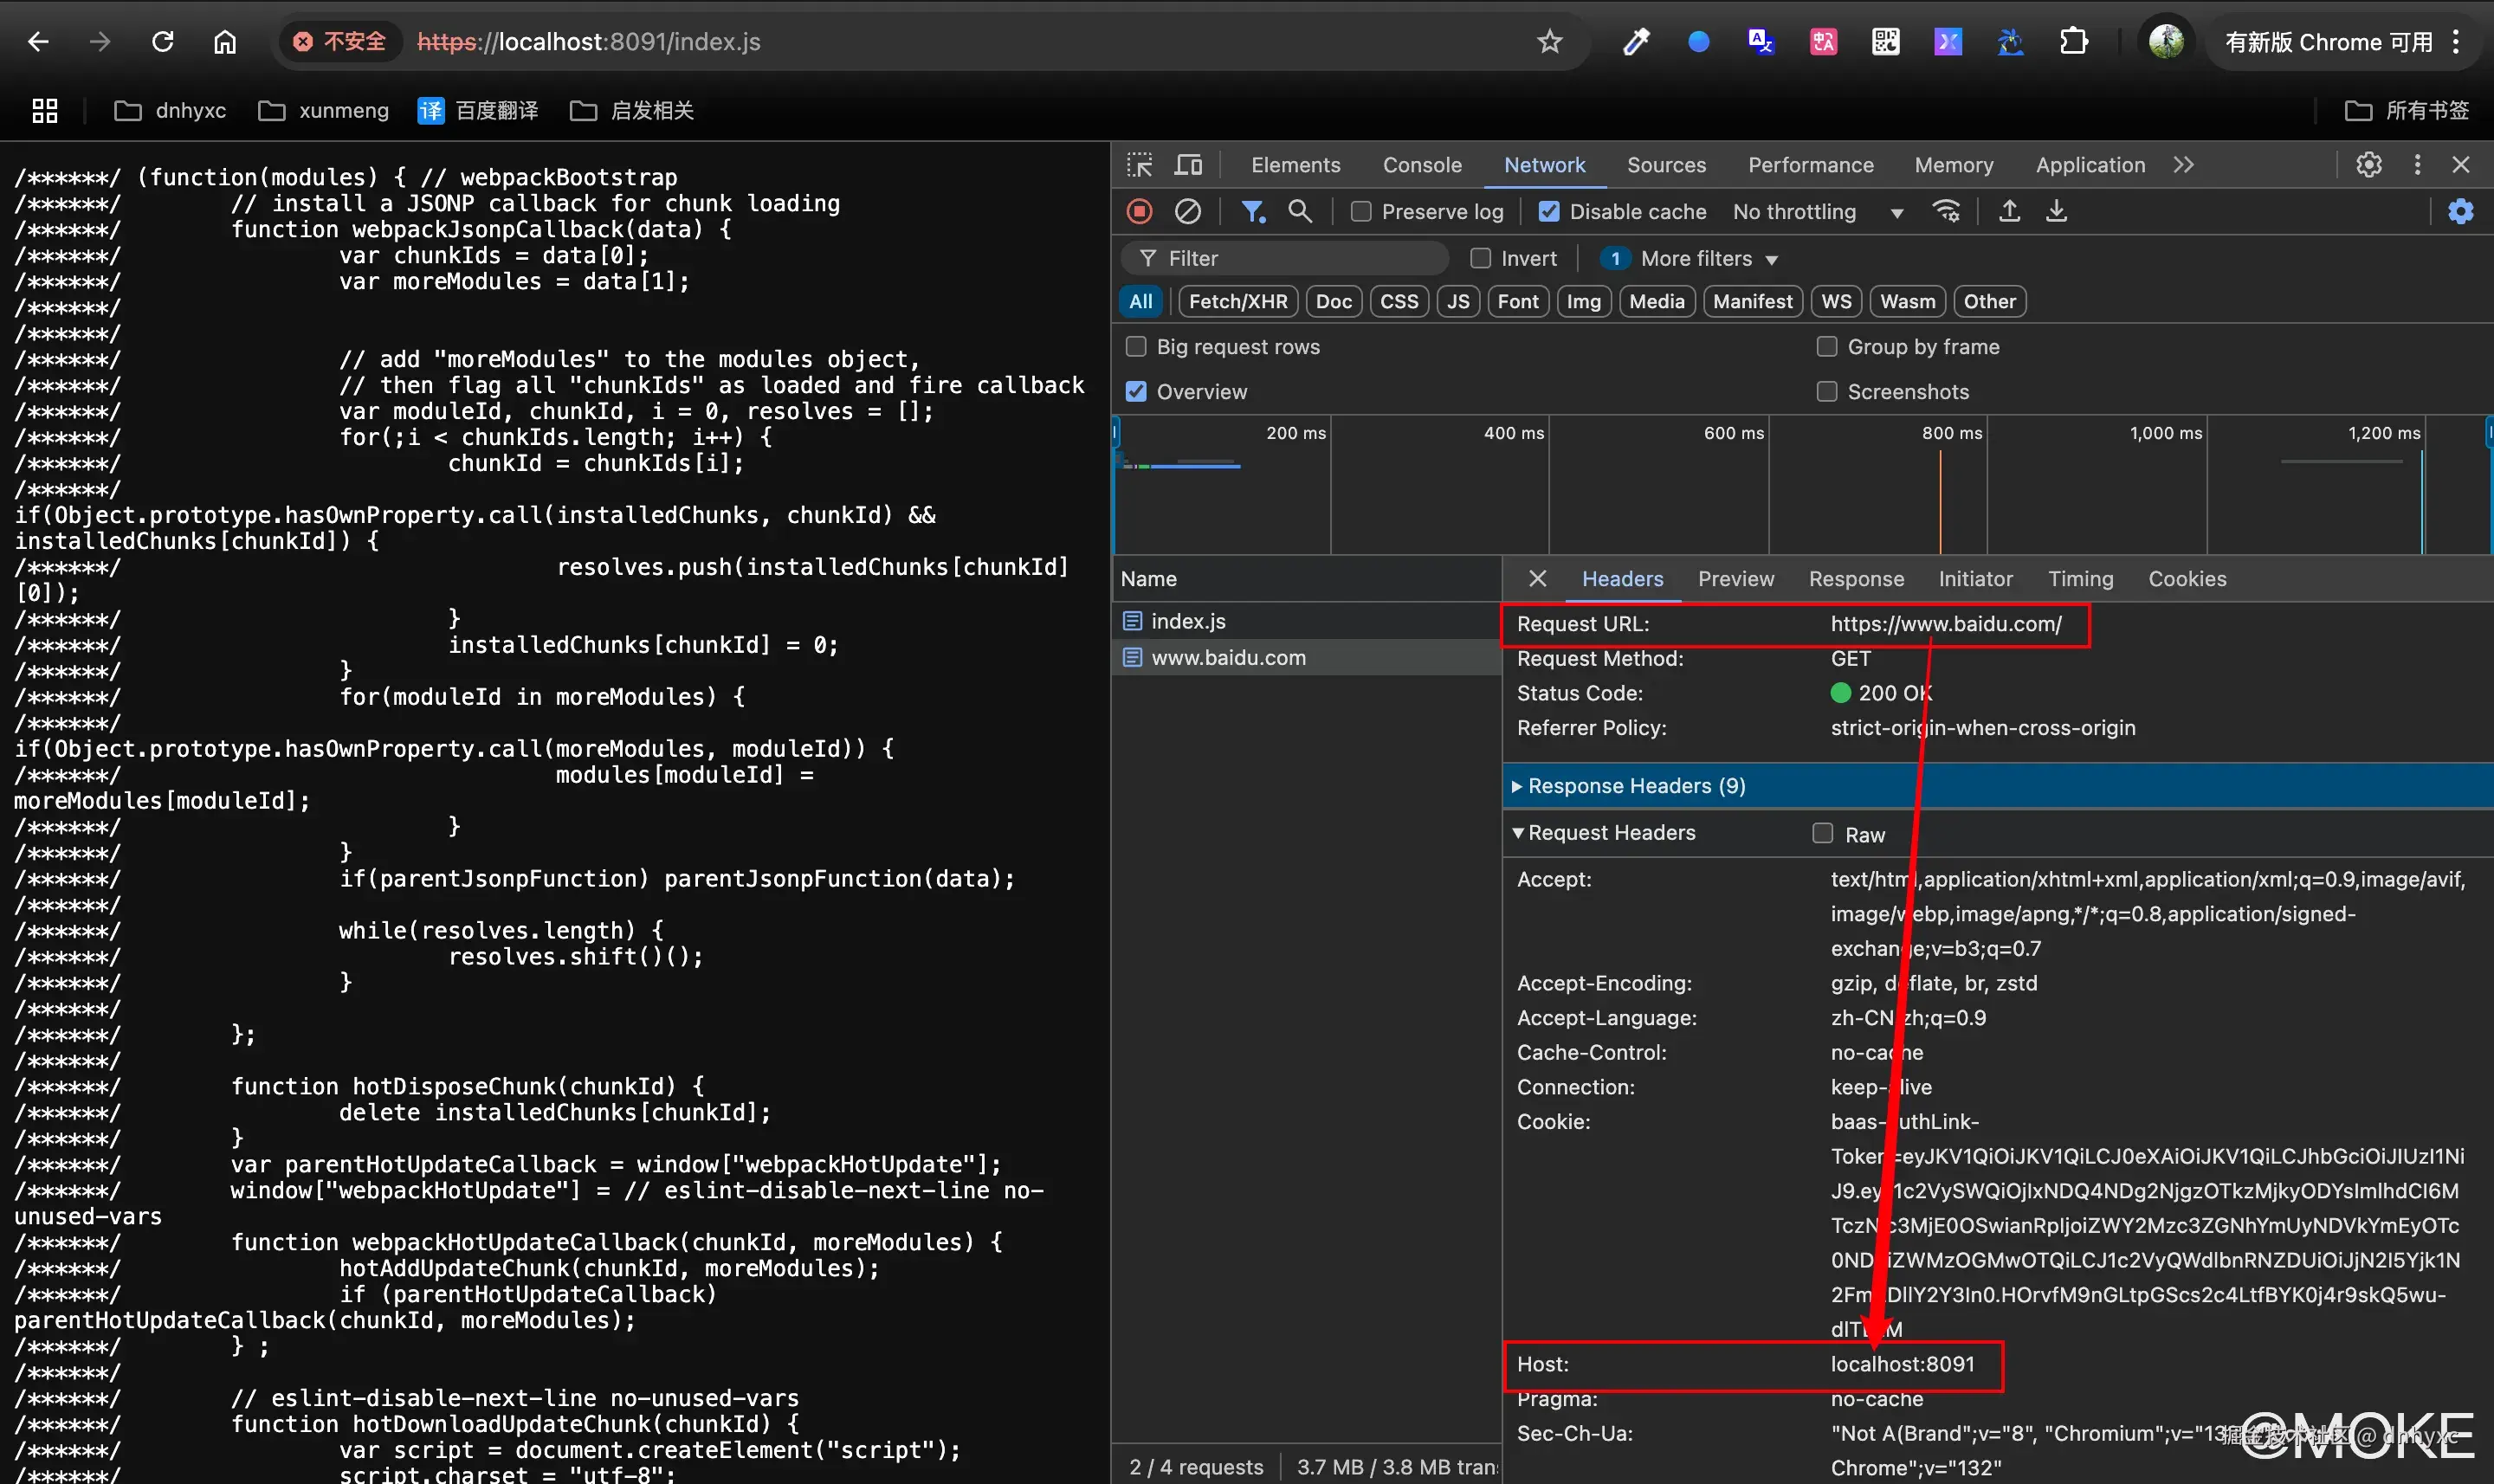Viewport: 2494px width, 1484px height.
Task: Uncheck the Disable cache checkbox
Action: (1549, 211)
